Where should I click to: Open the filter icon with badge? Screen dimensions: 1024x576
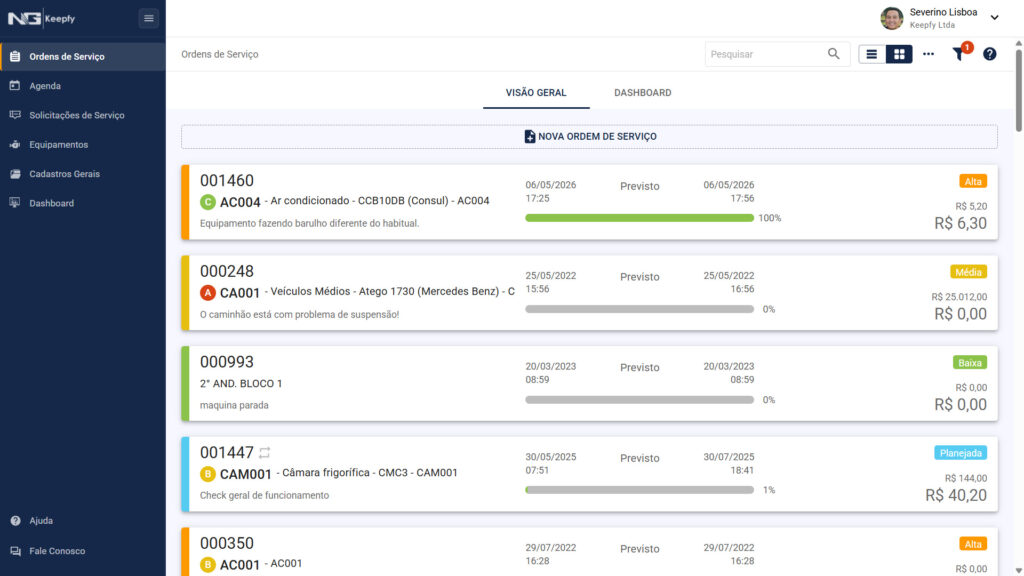[959, 54]
